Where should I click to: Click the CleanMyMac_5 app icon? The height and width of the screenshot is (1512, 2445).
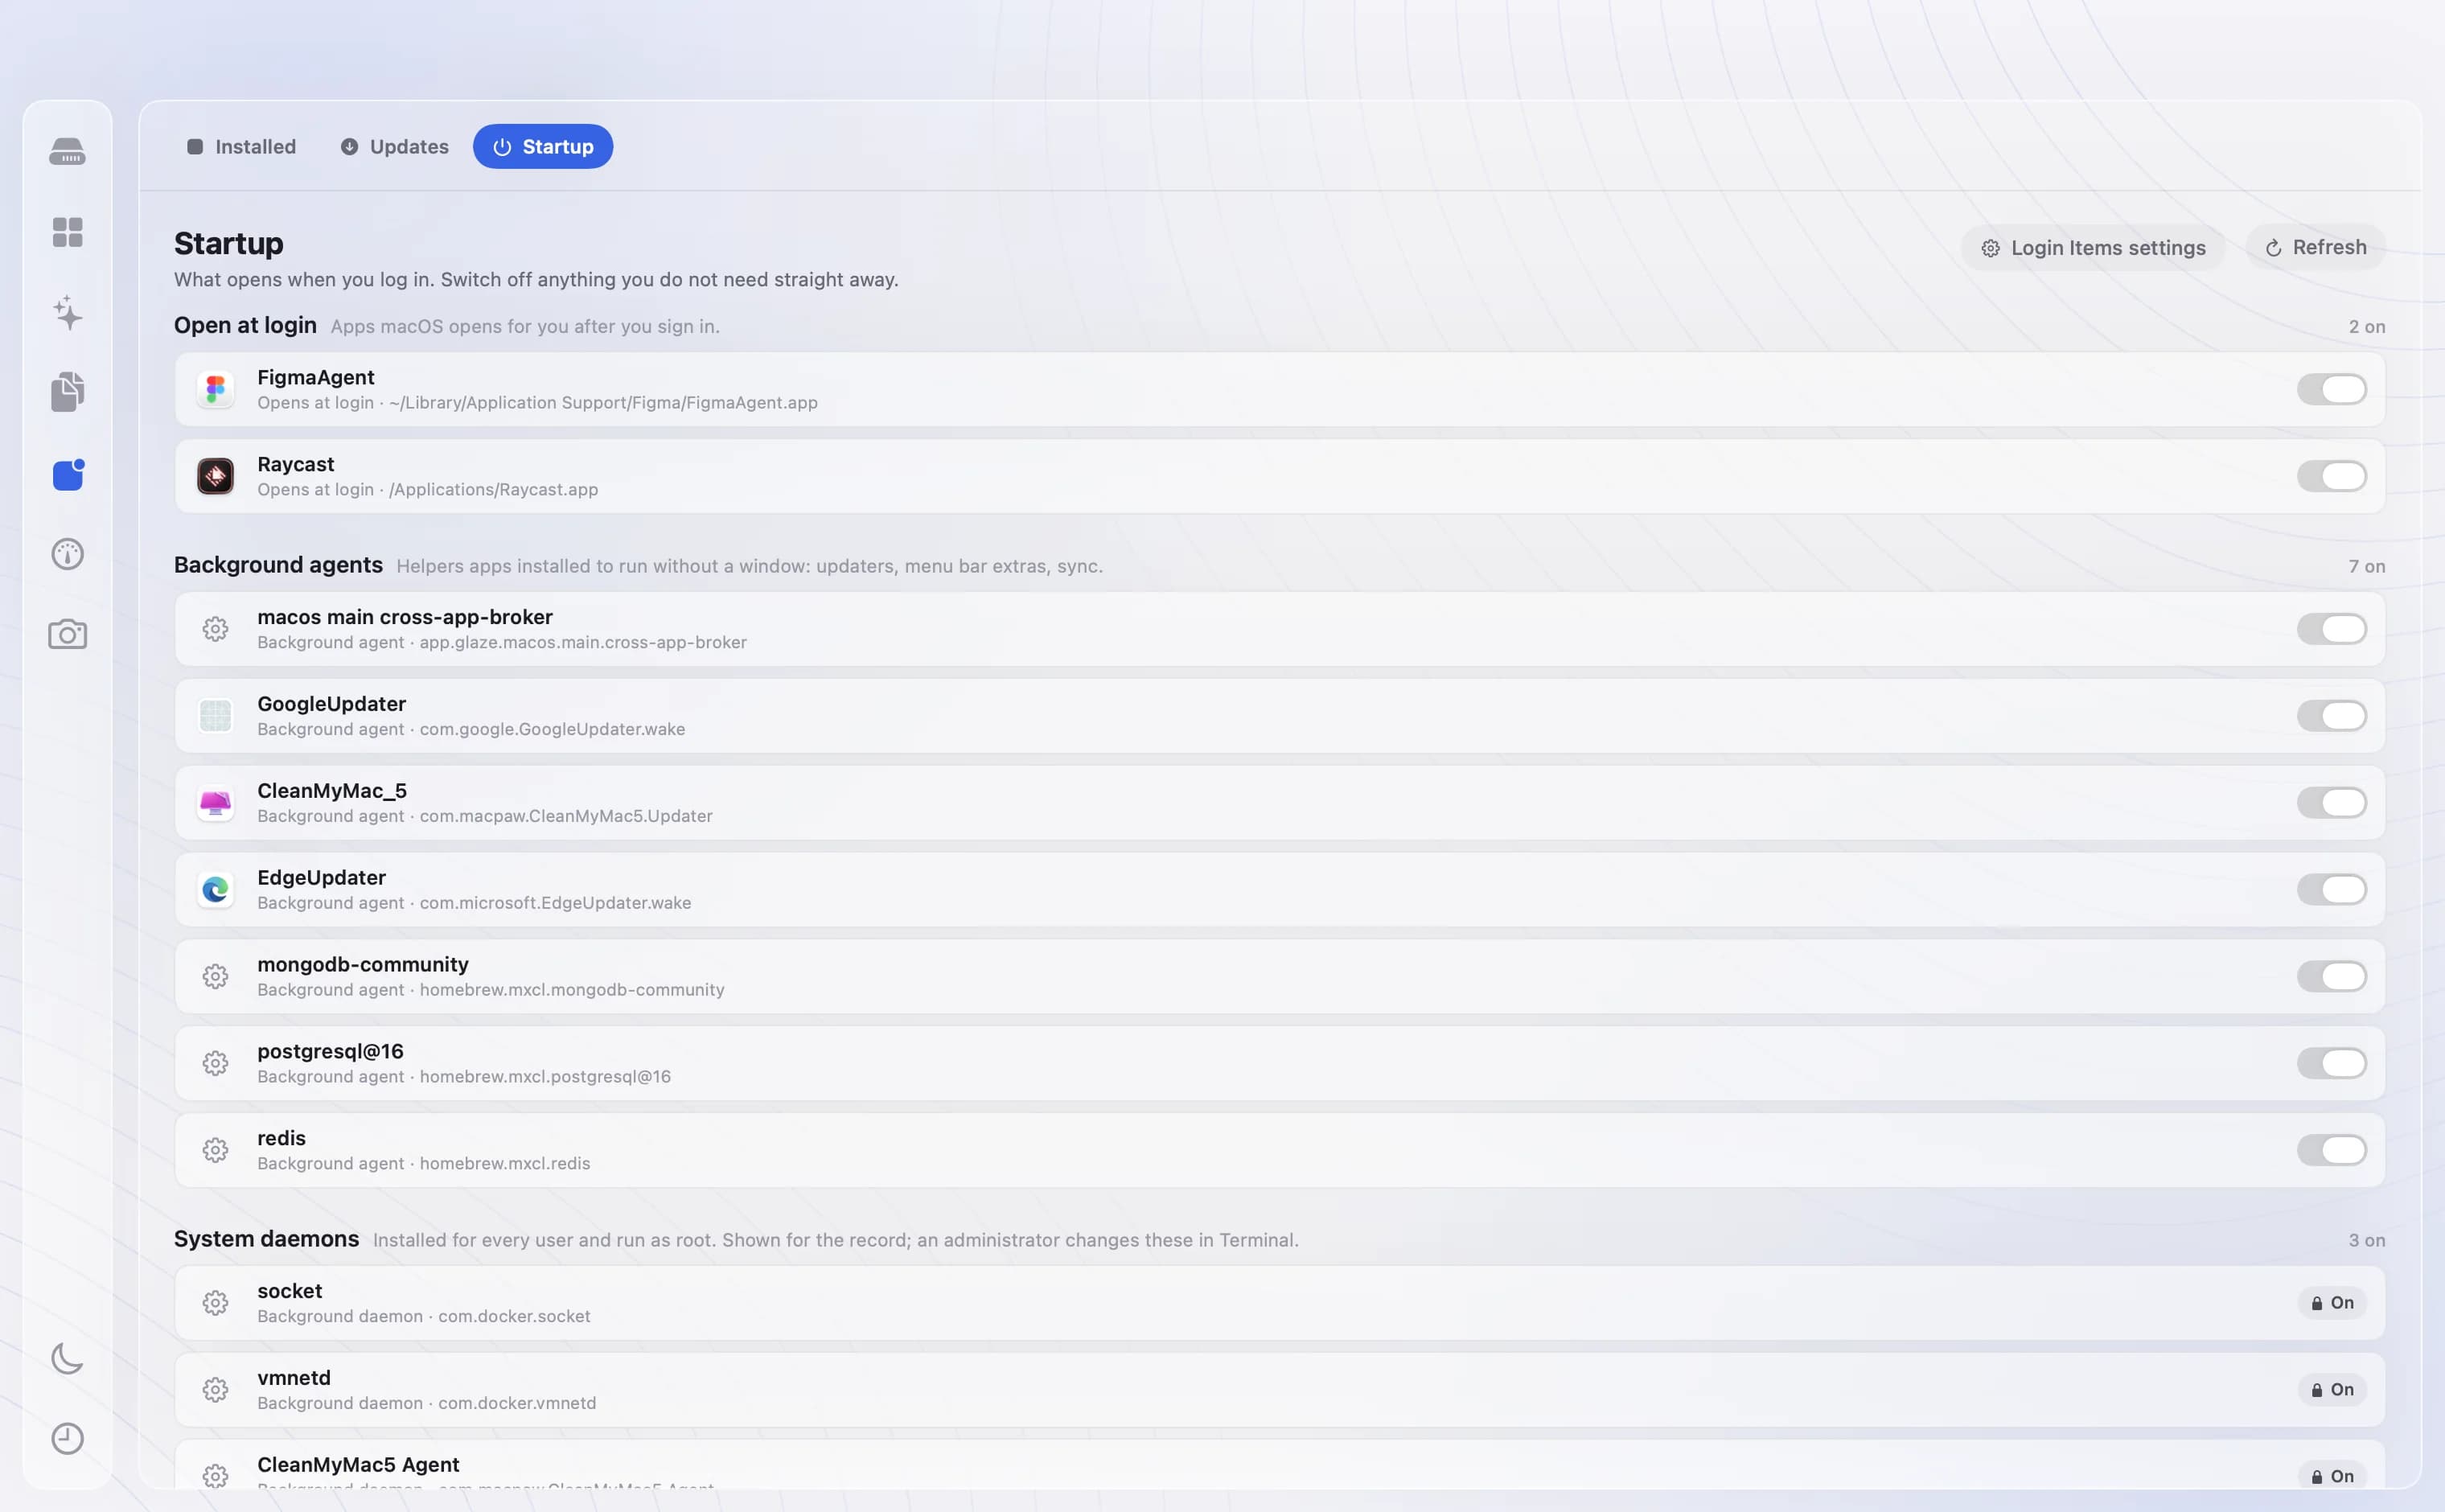click(215, 803)
